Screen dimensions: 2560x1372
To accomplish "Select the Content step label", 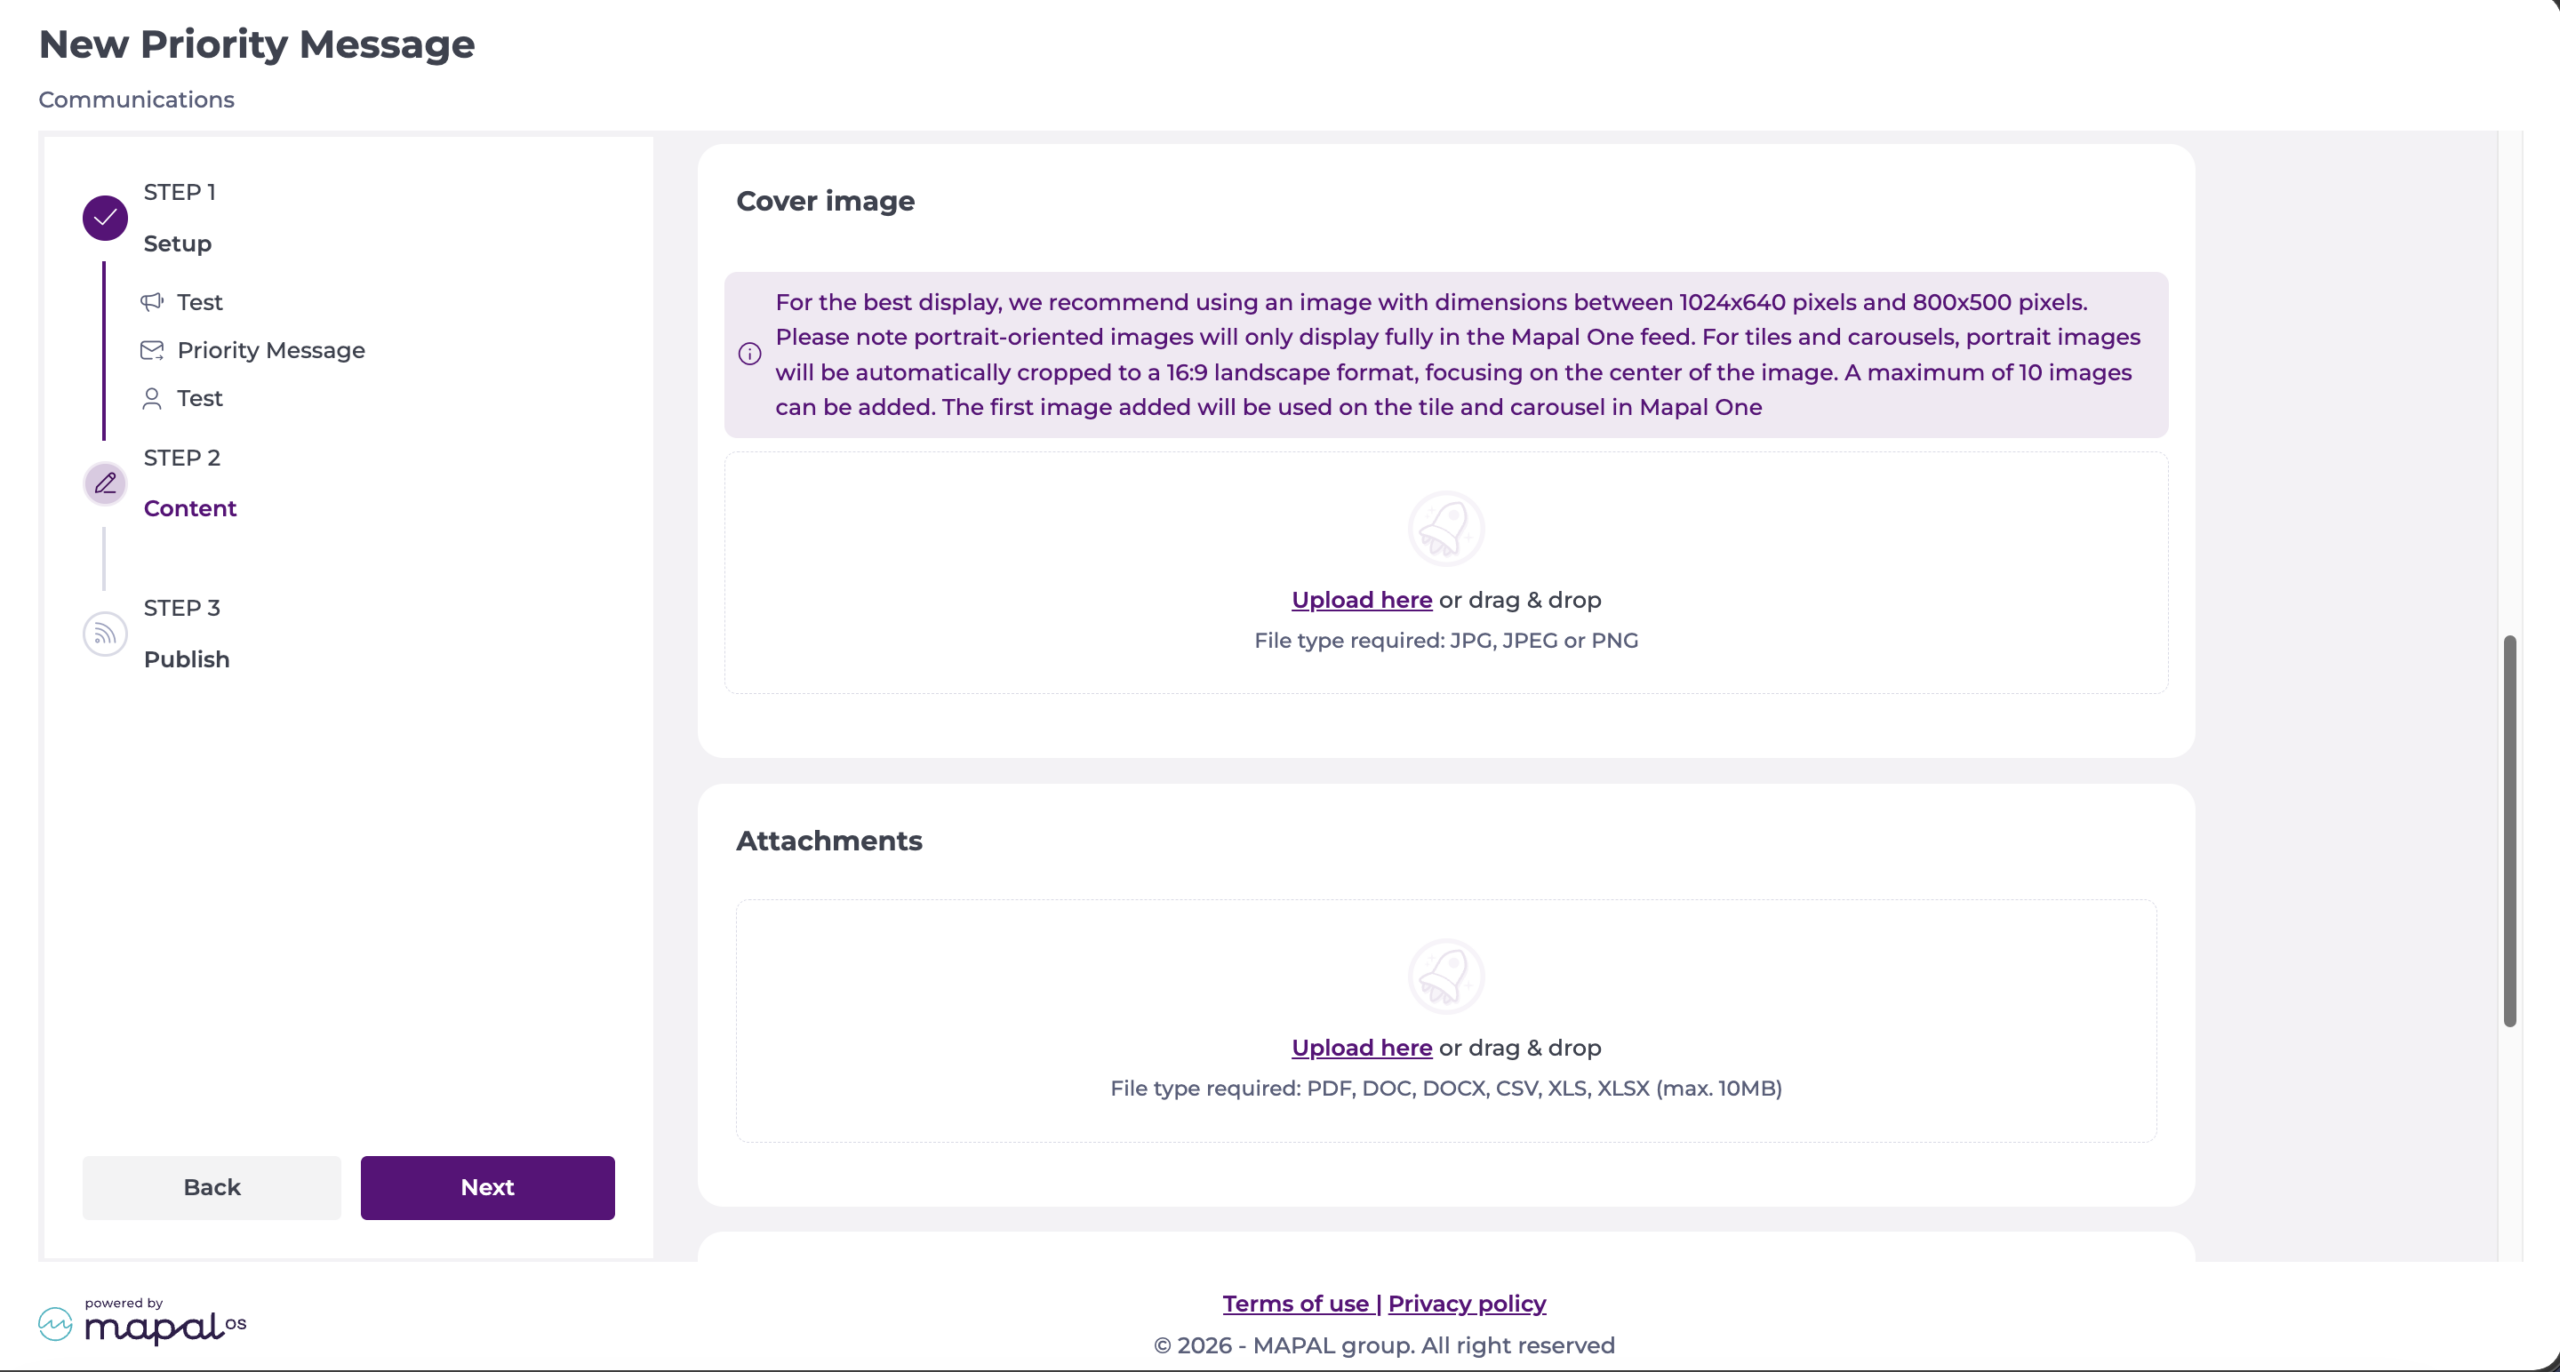I will [x=190, y=509].
